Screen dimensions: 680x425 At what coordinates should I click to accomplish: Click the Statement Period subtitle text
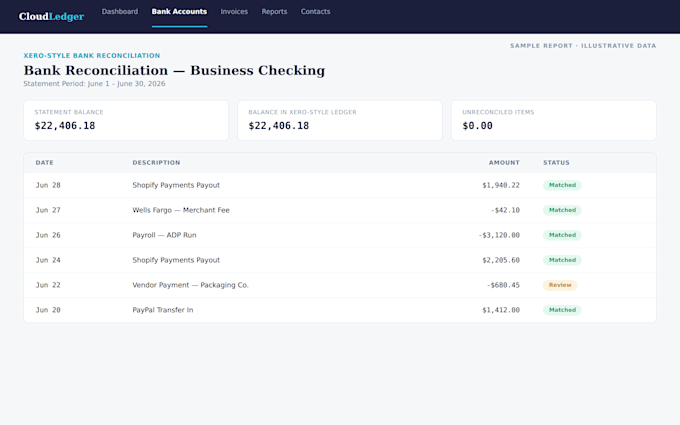click(94, 84)
